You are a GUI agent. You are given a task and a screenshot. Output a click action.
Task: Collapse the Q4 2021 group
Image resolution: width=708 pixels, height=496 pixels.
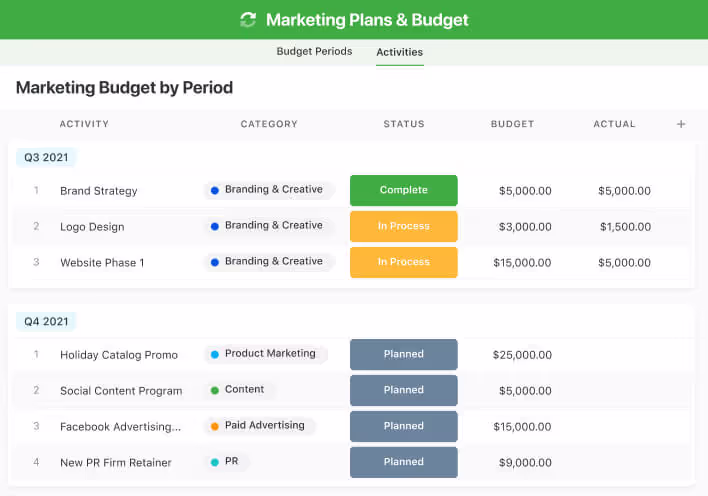pos(46,321)
